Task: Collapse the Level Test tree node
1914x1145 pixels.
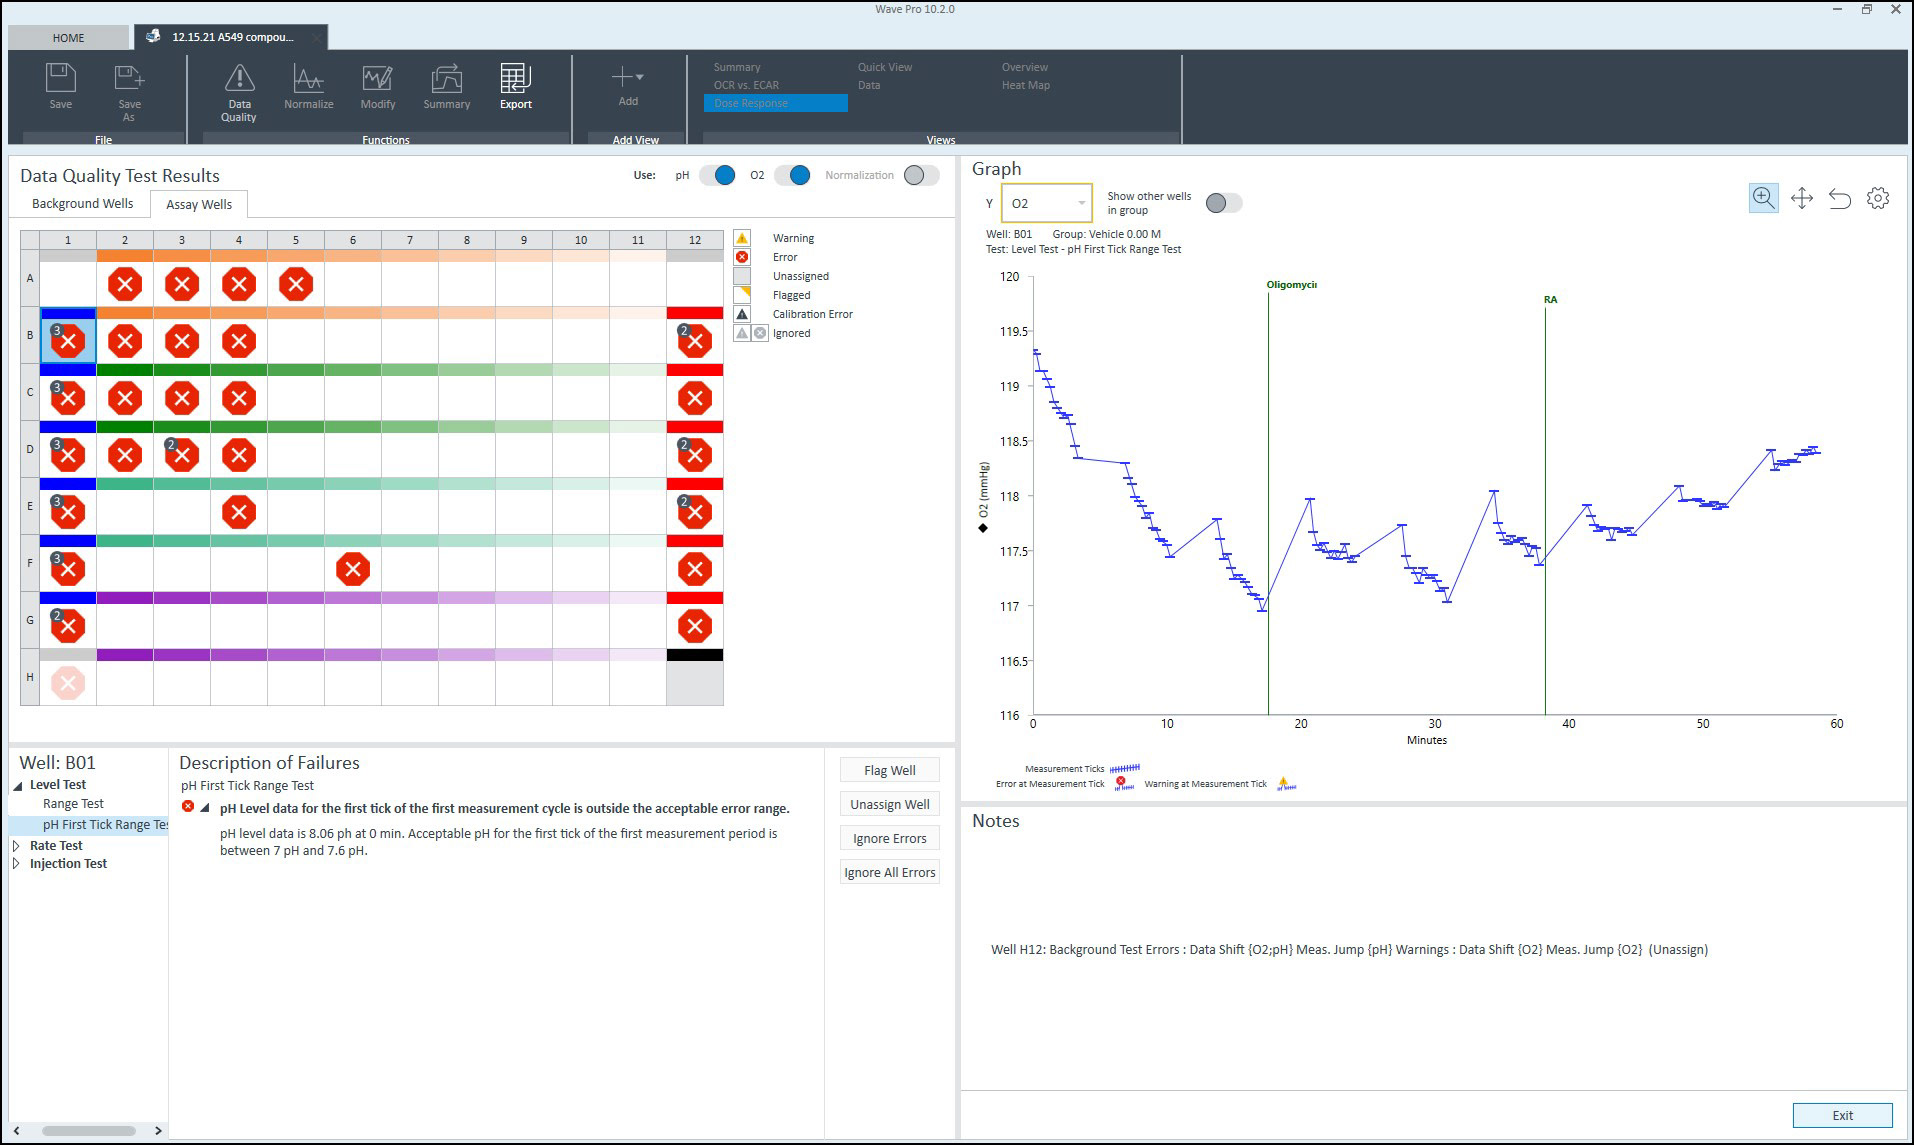Action: pyautogui.click(x=18, y=786)
